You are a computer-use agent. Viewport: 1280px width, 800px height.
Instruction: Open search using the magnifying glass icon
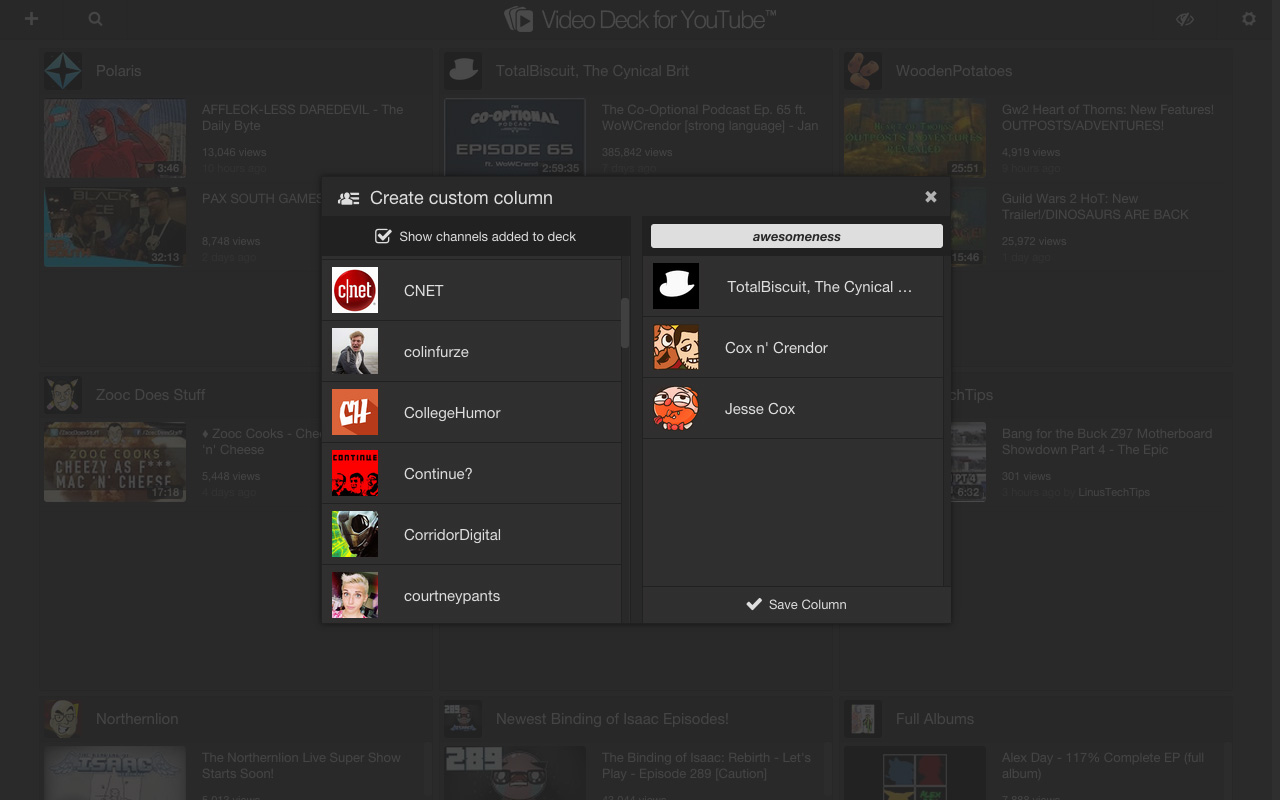click(x=94, y=18)
